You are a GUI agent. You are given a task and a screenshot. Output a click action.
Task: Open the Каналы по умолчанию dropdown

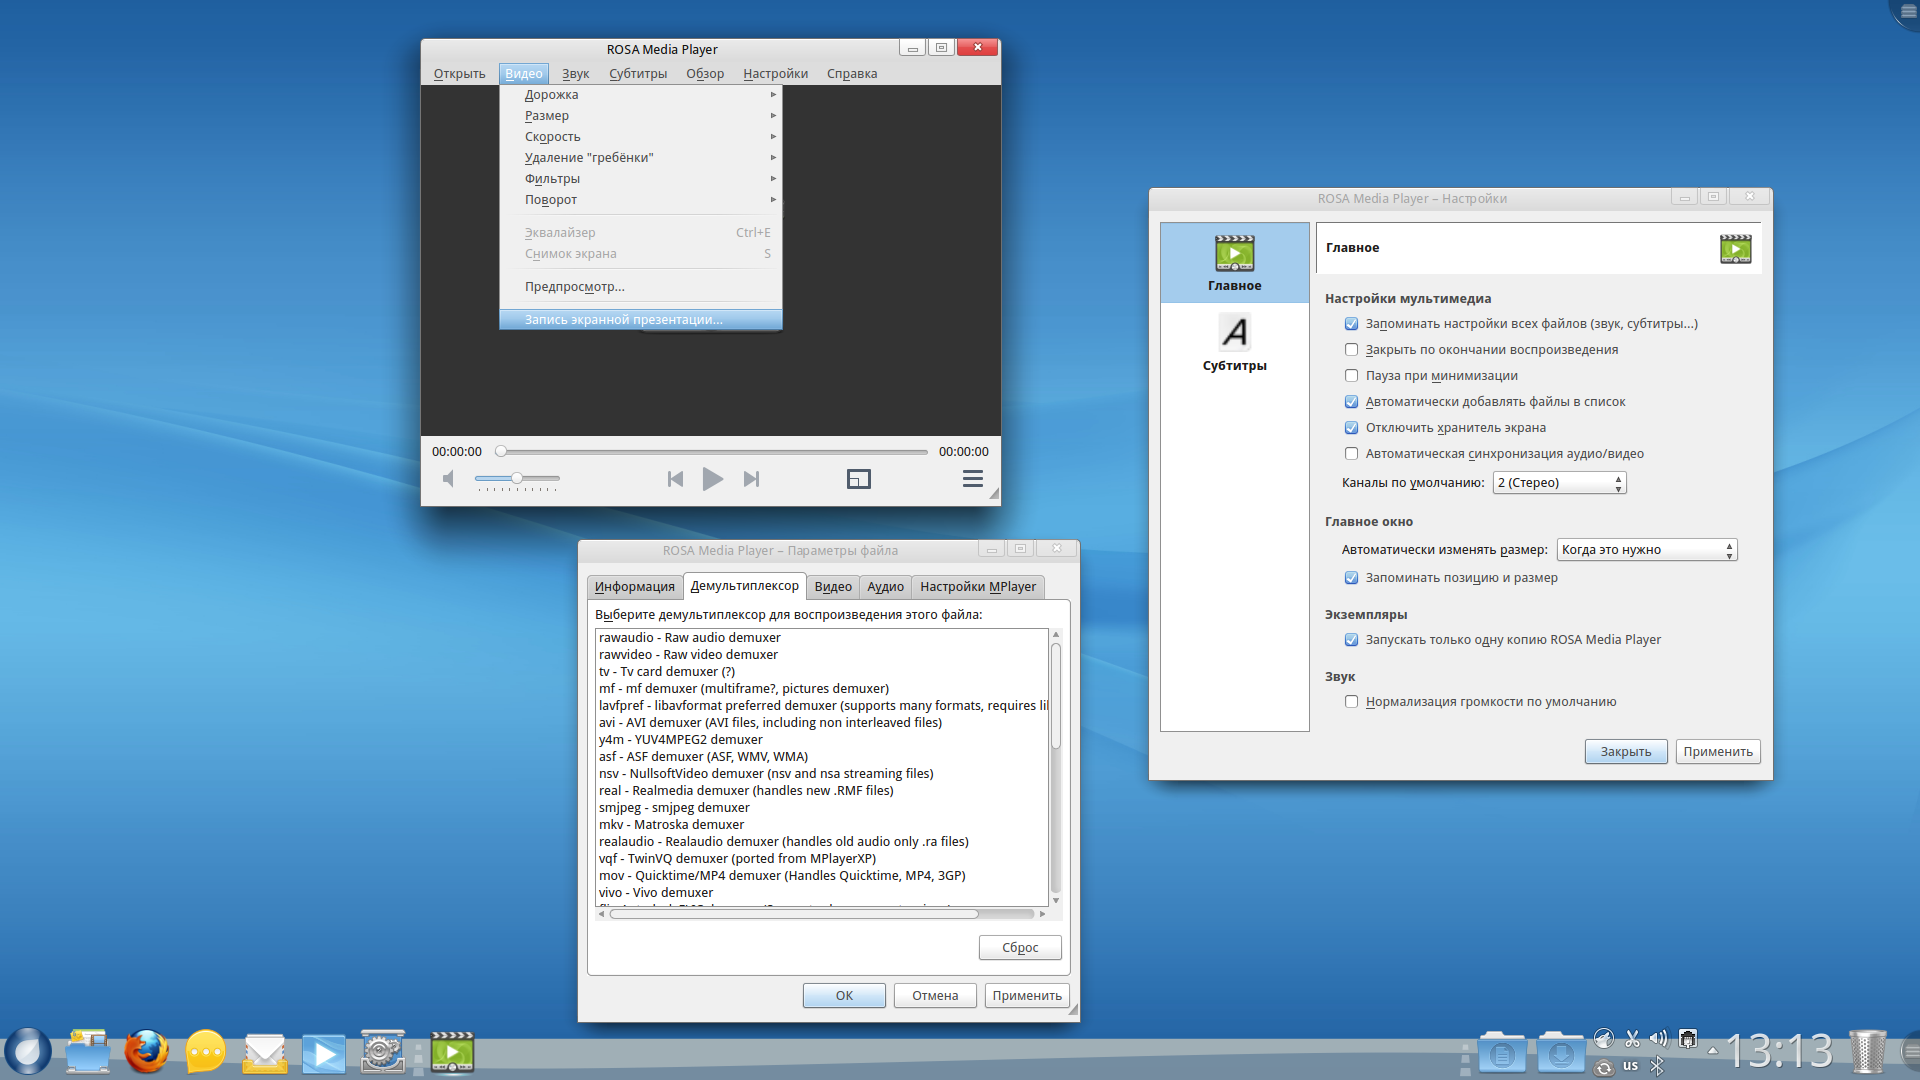tap(1559, 483)
